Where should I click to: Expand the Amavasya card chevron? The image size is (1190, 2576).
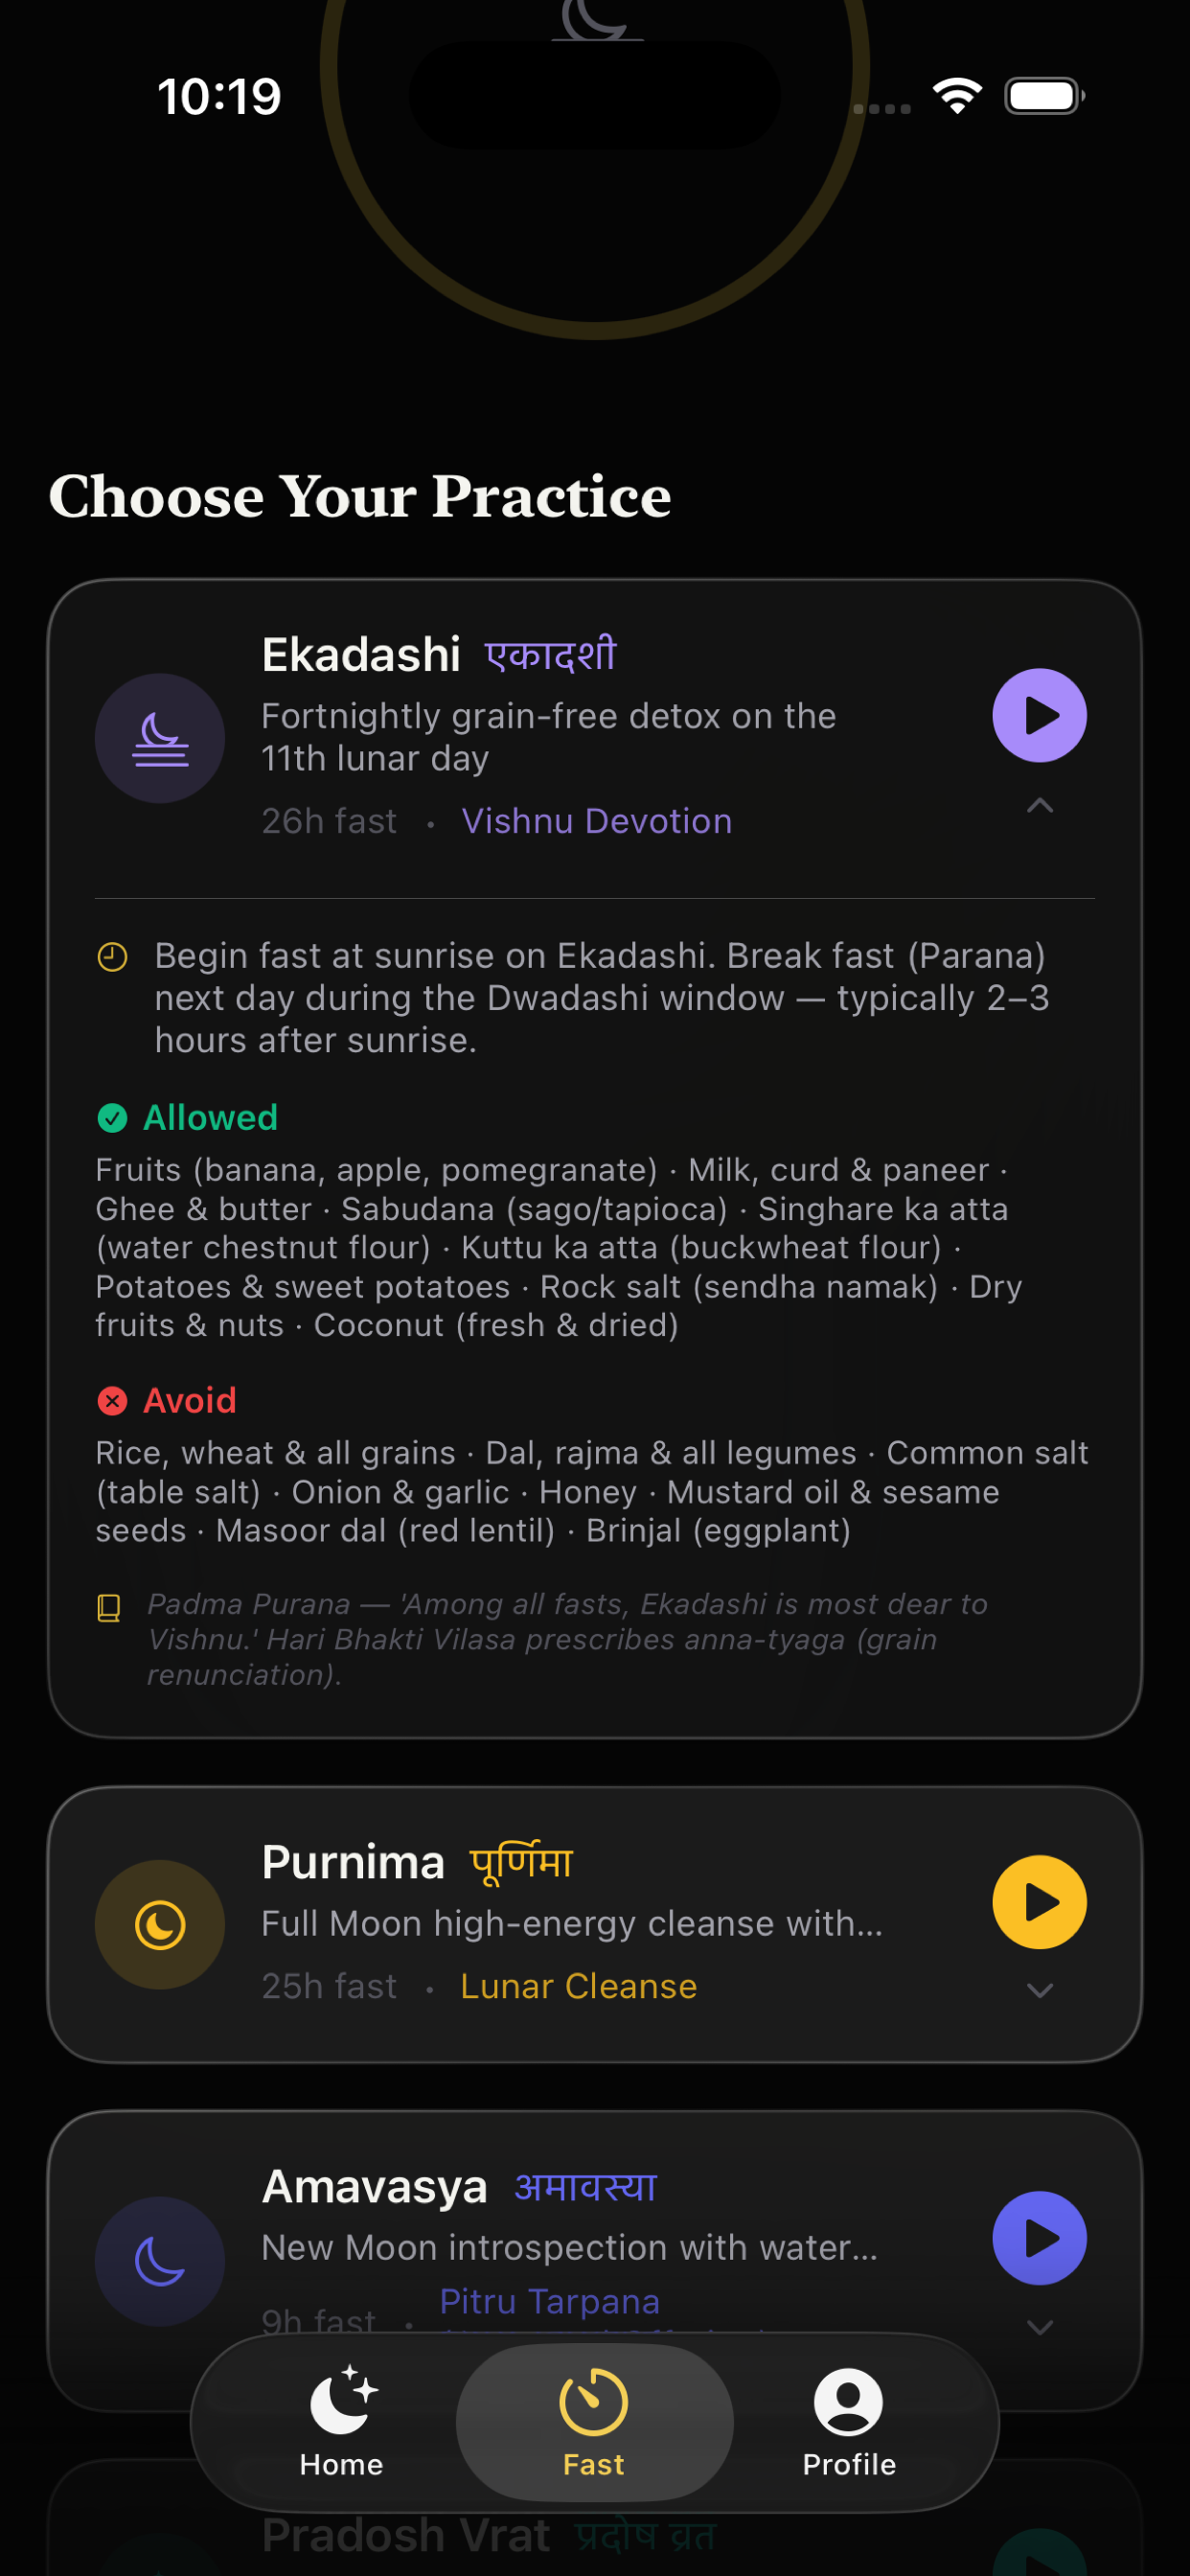tap(1040, 2327)
